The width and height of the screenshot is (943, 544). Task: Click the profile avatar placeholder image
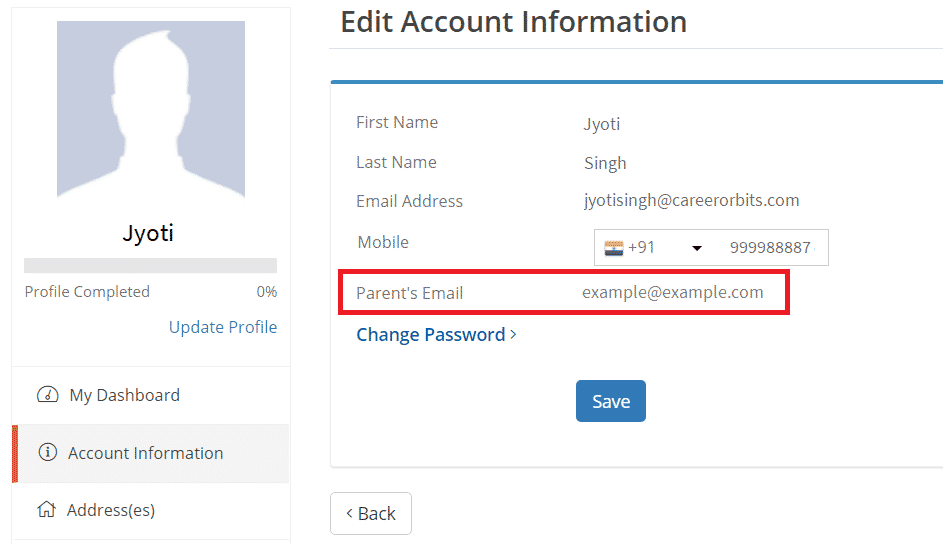(x=151, y=109)
